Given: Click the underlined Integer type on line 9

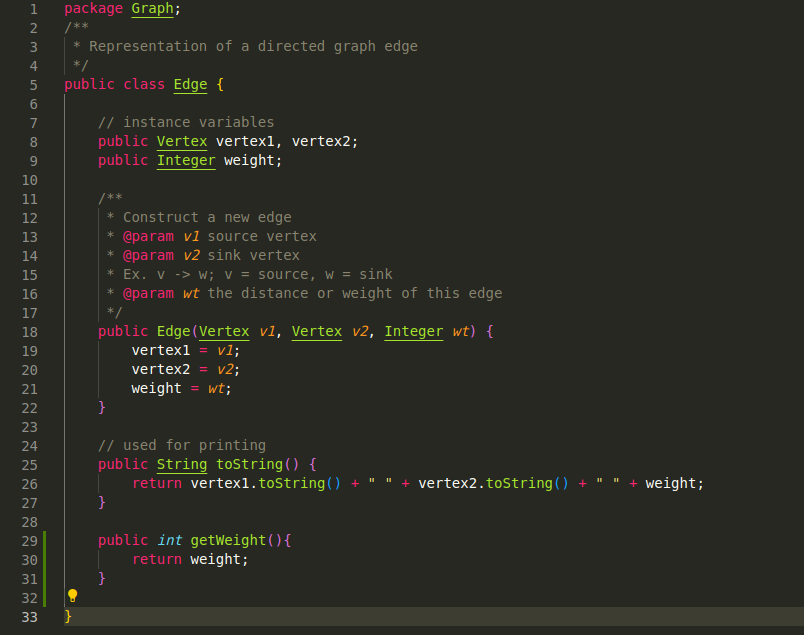Looking at the screenshot, I should (x=185, y=160).
